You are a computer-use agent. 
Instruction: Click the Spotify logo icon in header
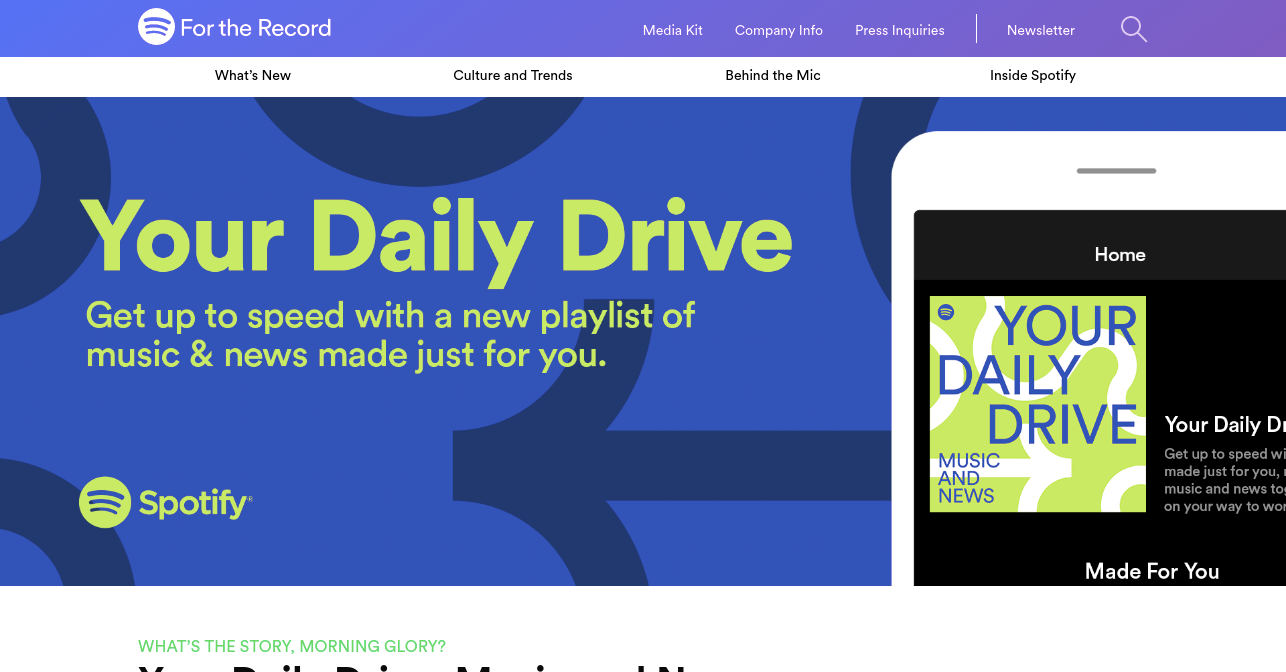click(x=156, y=27)
